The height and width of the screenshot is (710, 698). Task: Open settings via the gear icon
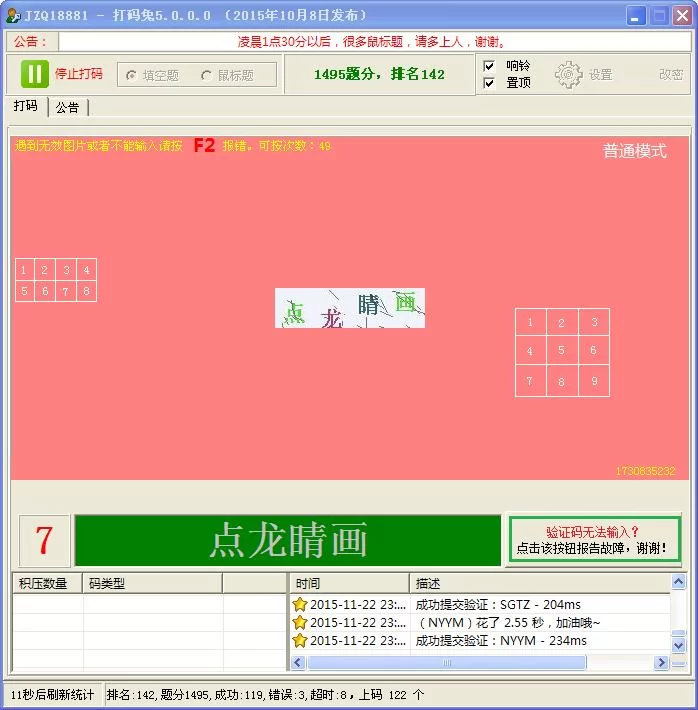coord(568,75)
